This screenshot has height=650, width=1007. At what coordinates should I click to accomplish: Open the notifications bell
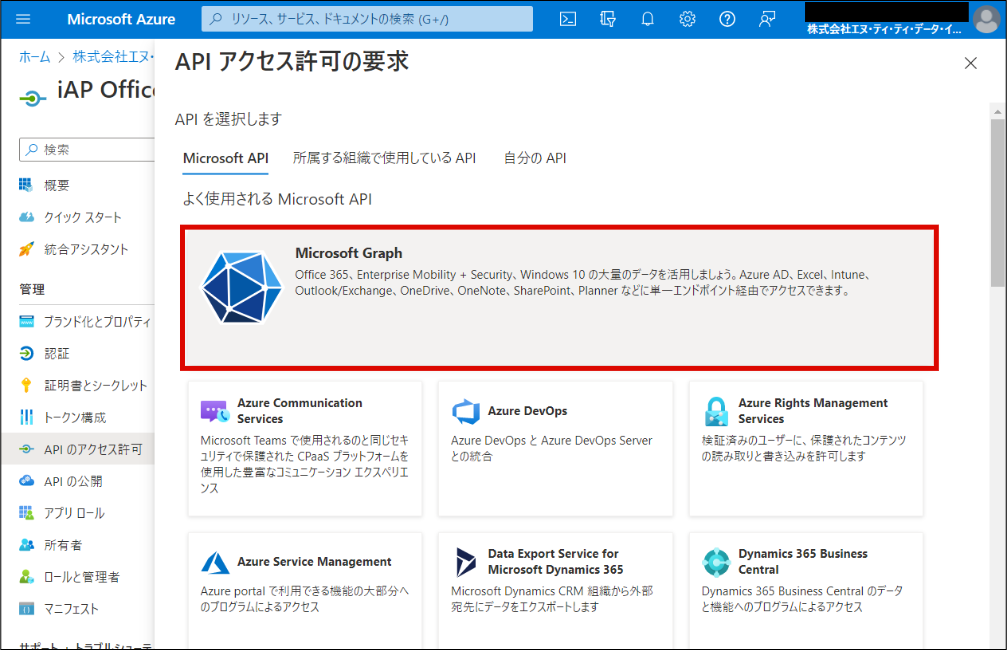(x=647, y=19)
